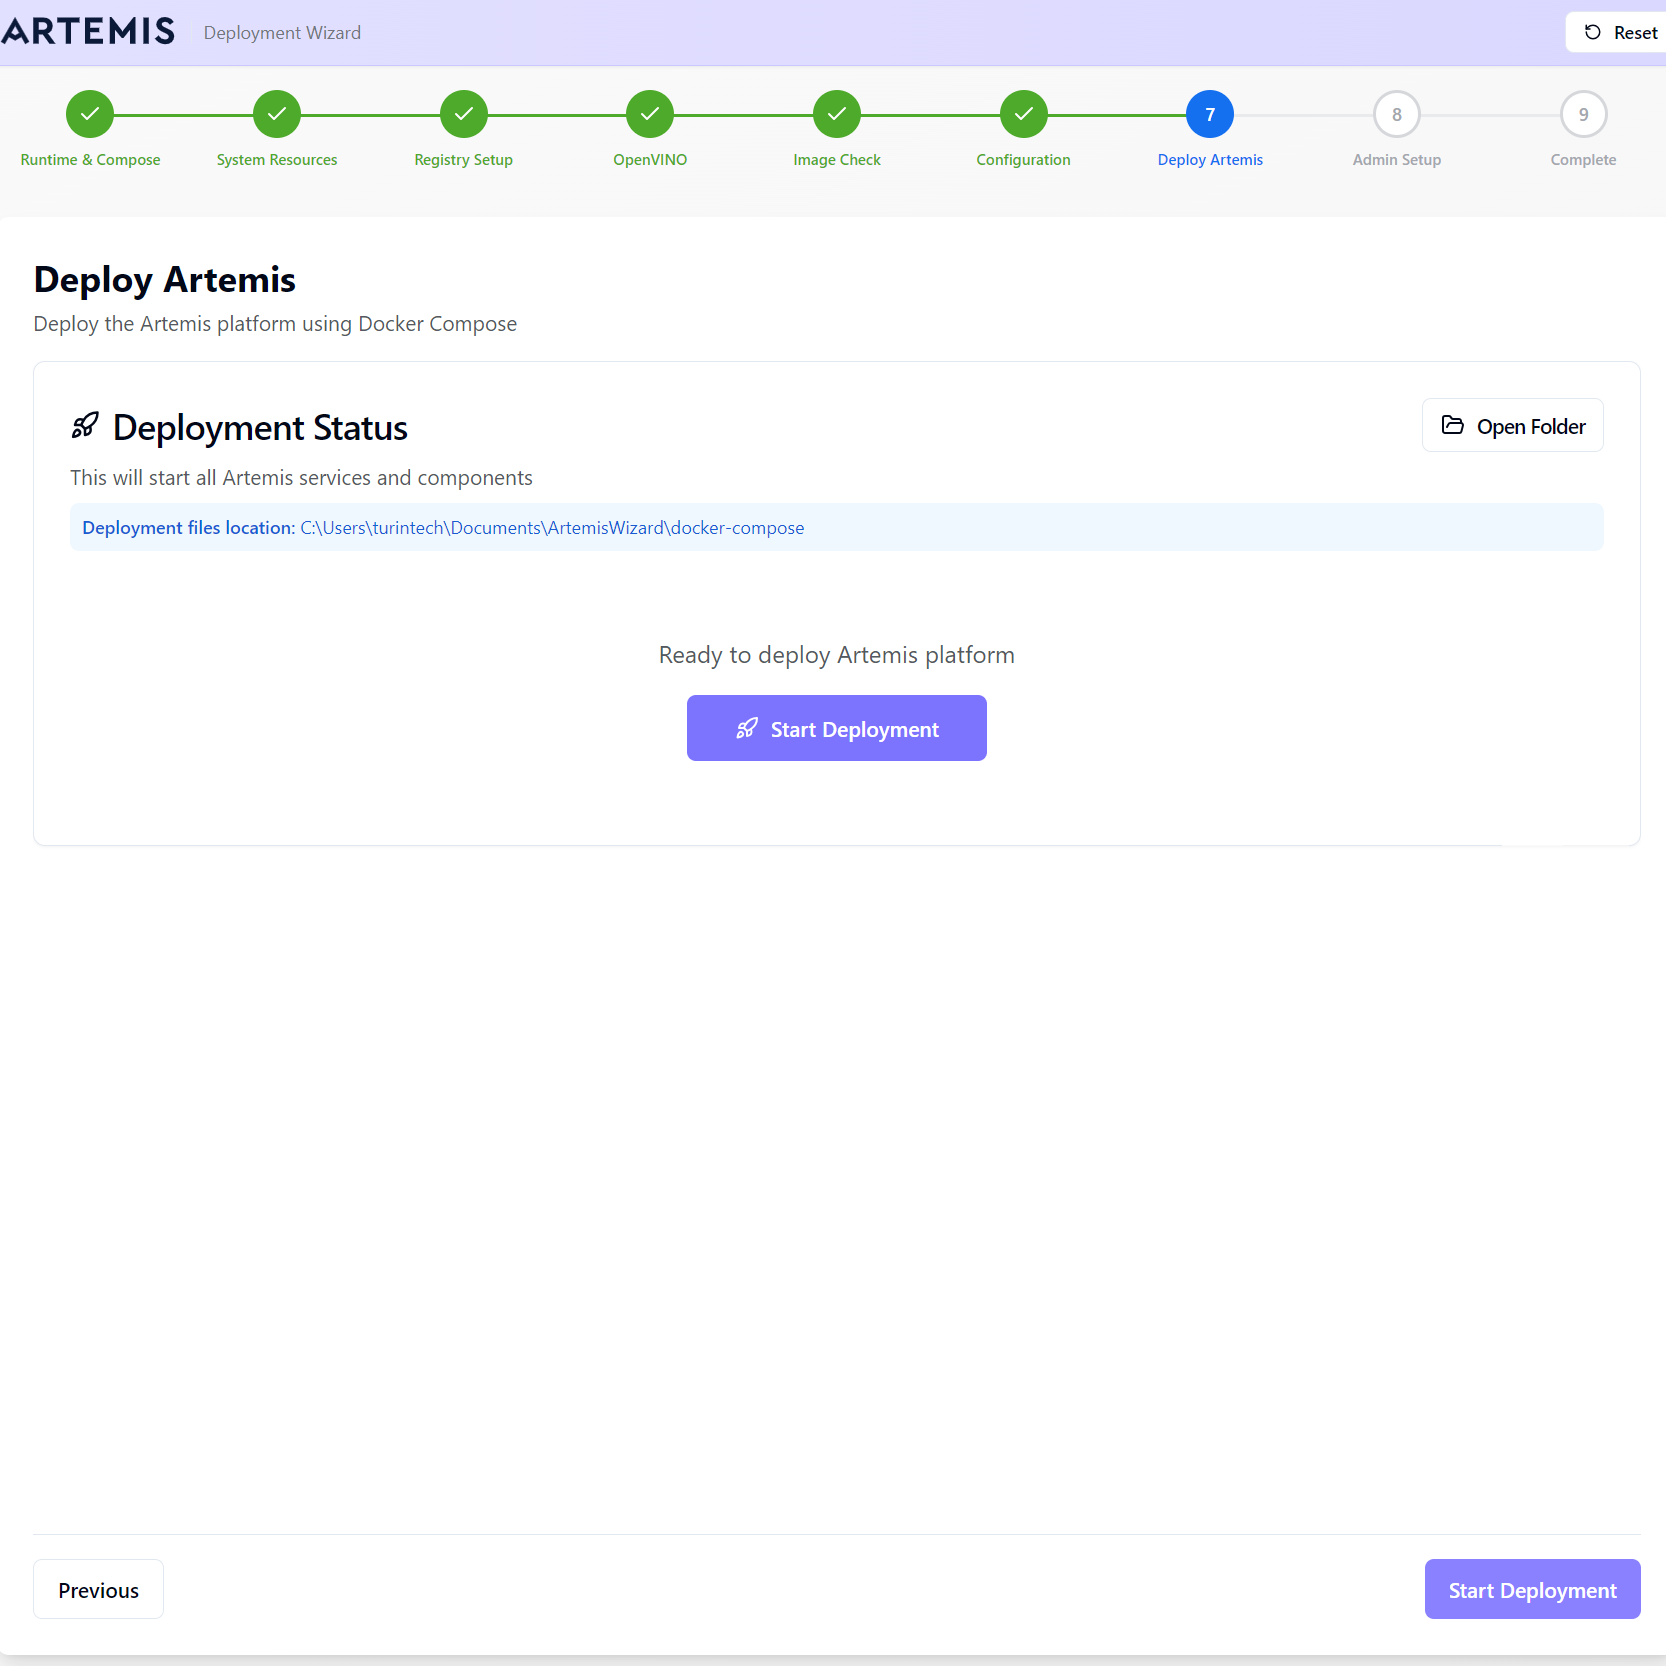The width and height of the screenshot is (1666, 1666).
Task: Select the System Resources completed step icon
Action: [276, 114]
